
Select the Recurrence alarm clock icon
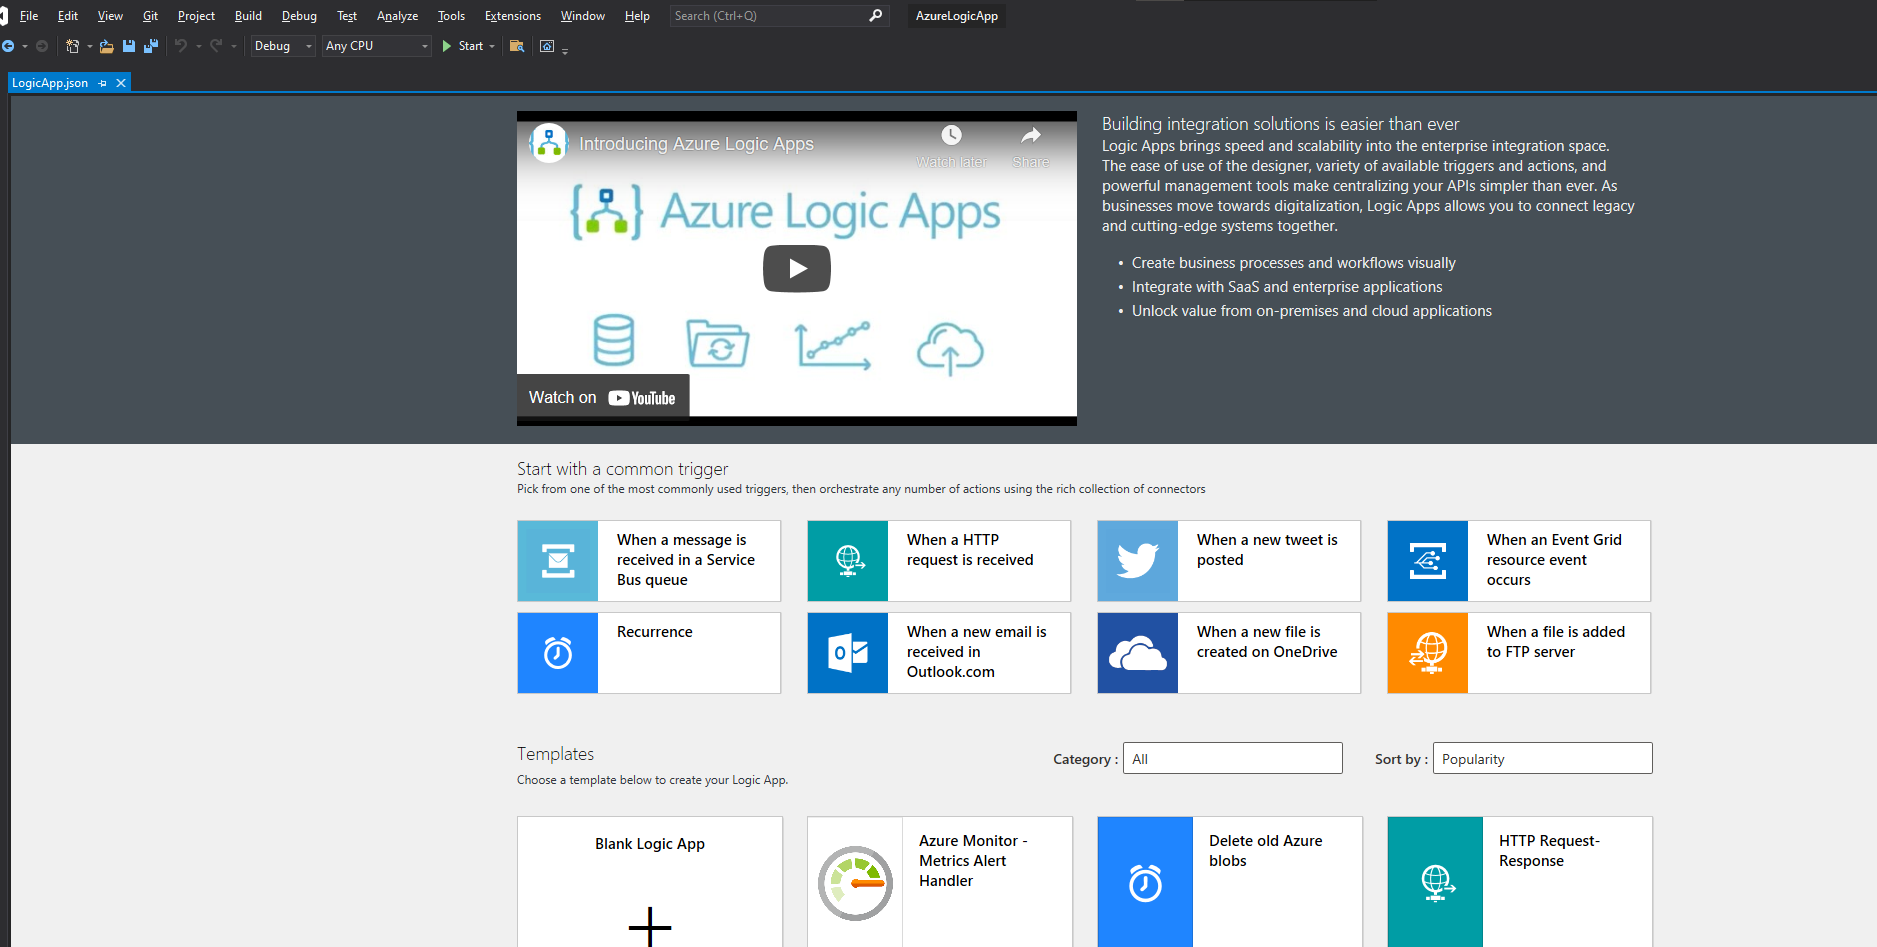tap(558, 653)
